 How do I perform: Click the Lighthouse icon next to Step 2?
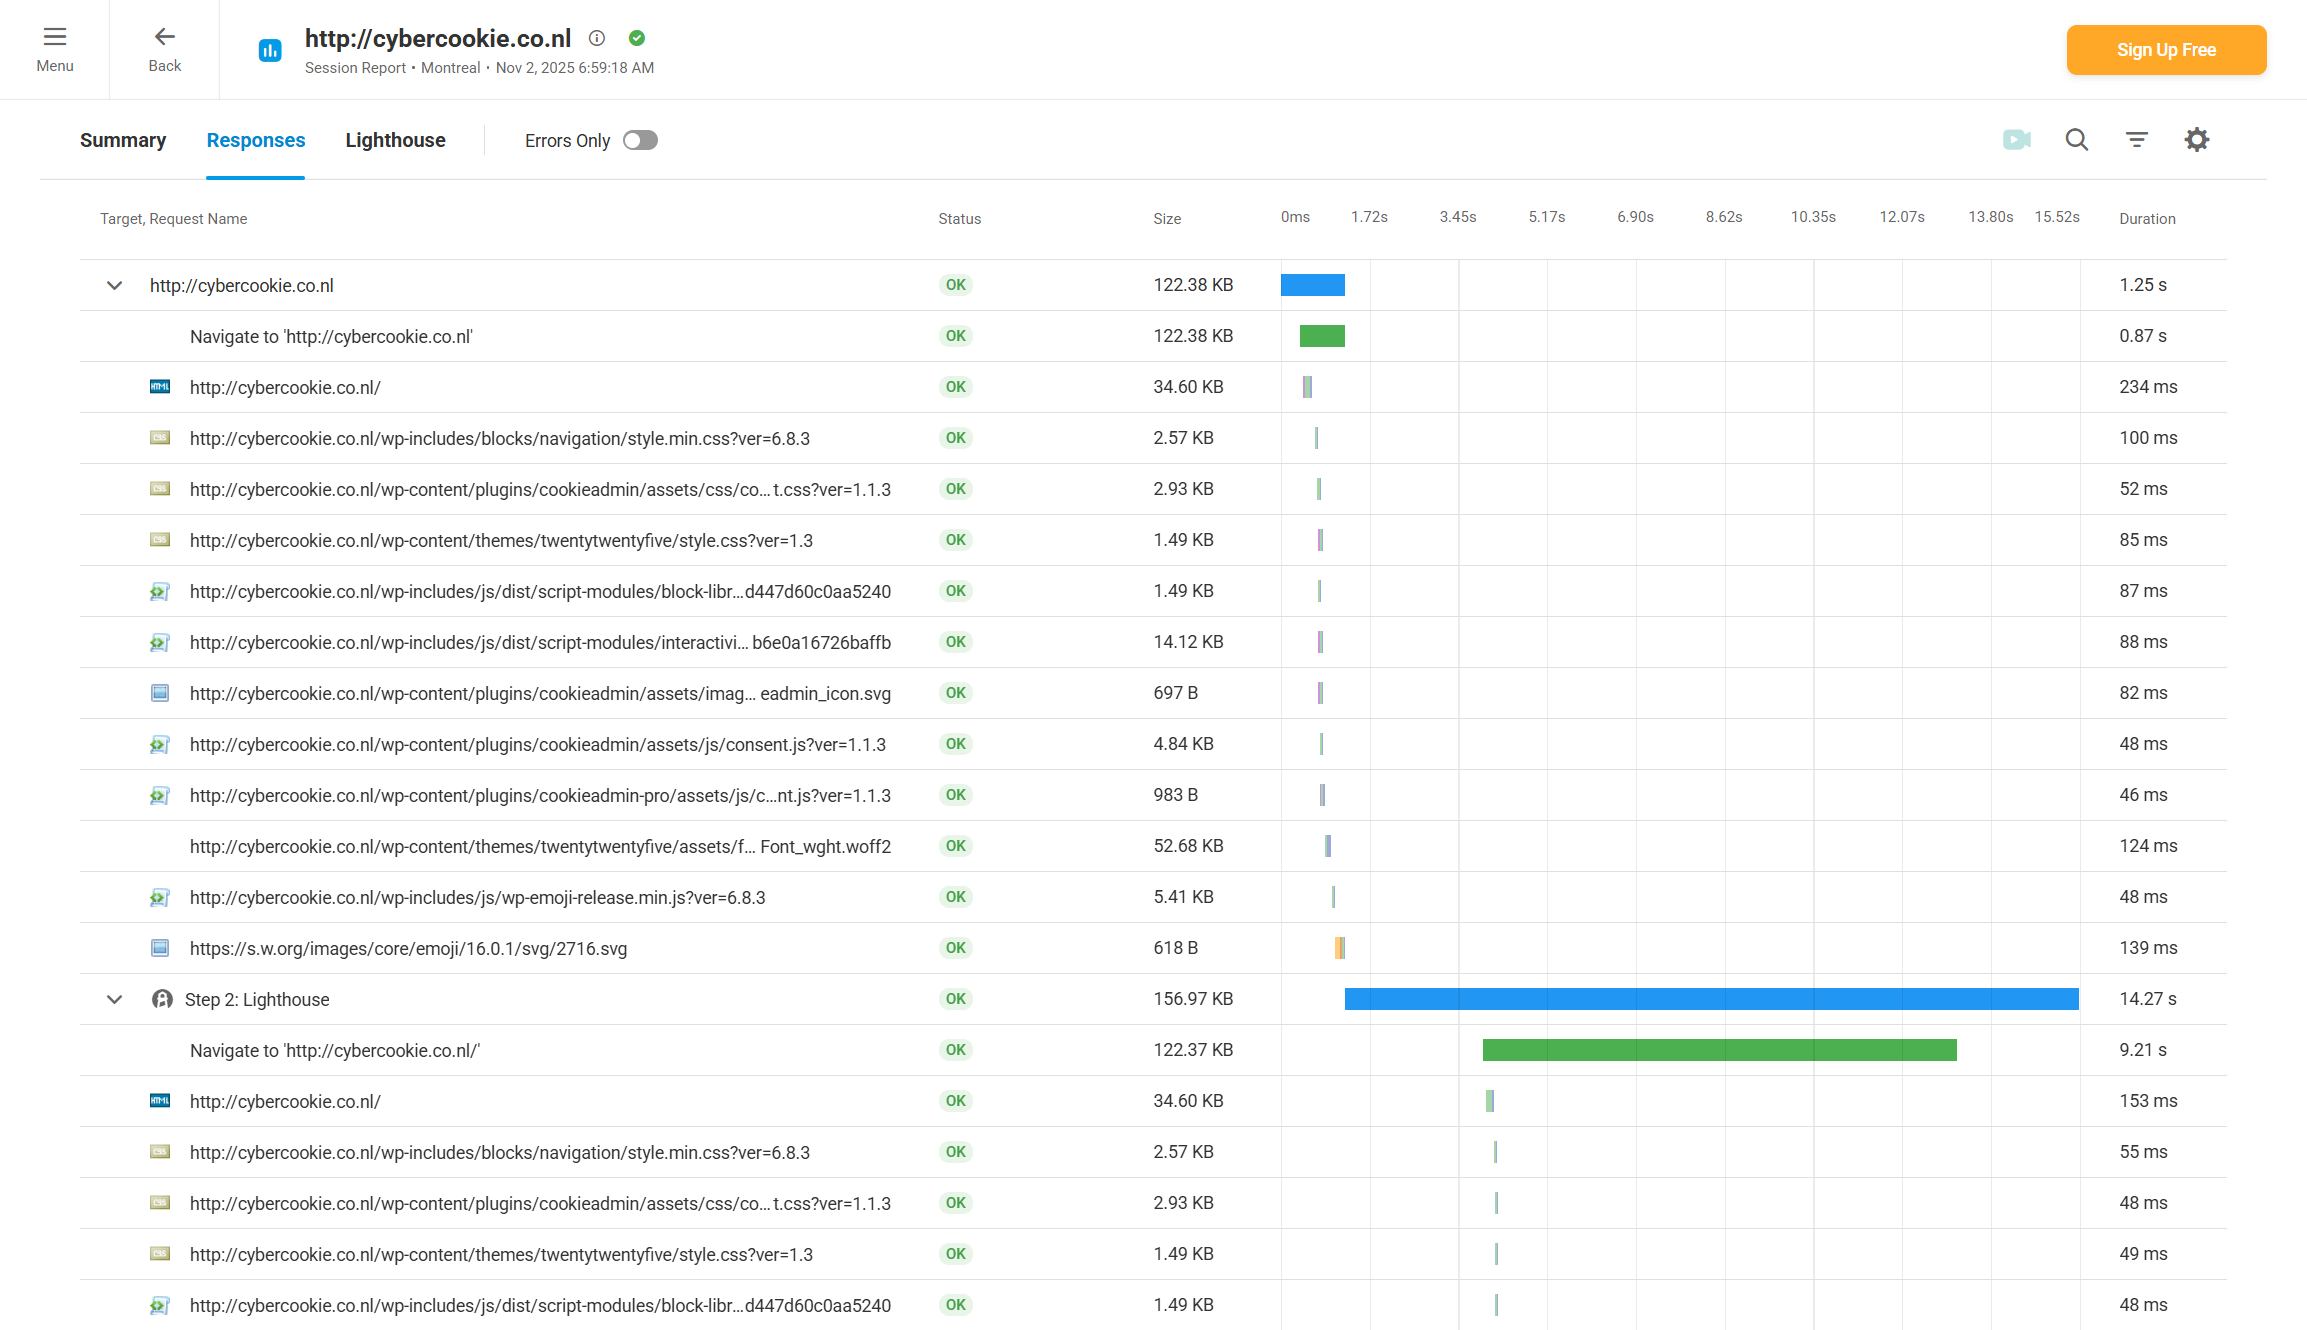tap(161, 999)
